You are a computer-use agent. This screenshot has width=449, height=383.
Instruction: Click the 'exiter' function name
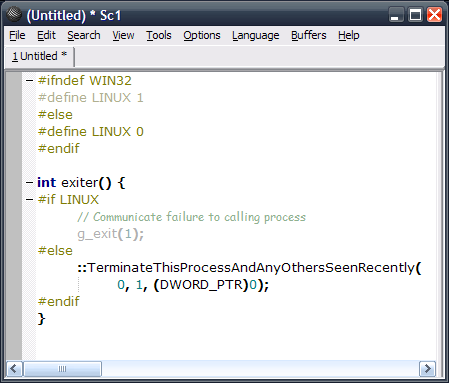tap(80, 183)
